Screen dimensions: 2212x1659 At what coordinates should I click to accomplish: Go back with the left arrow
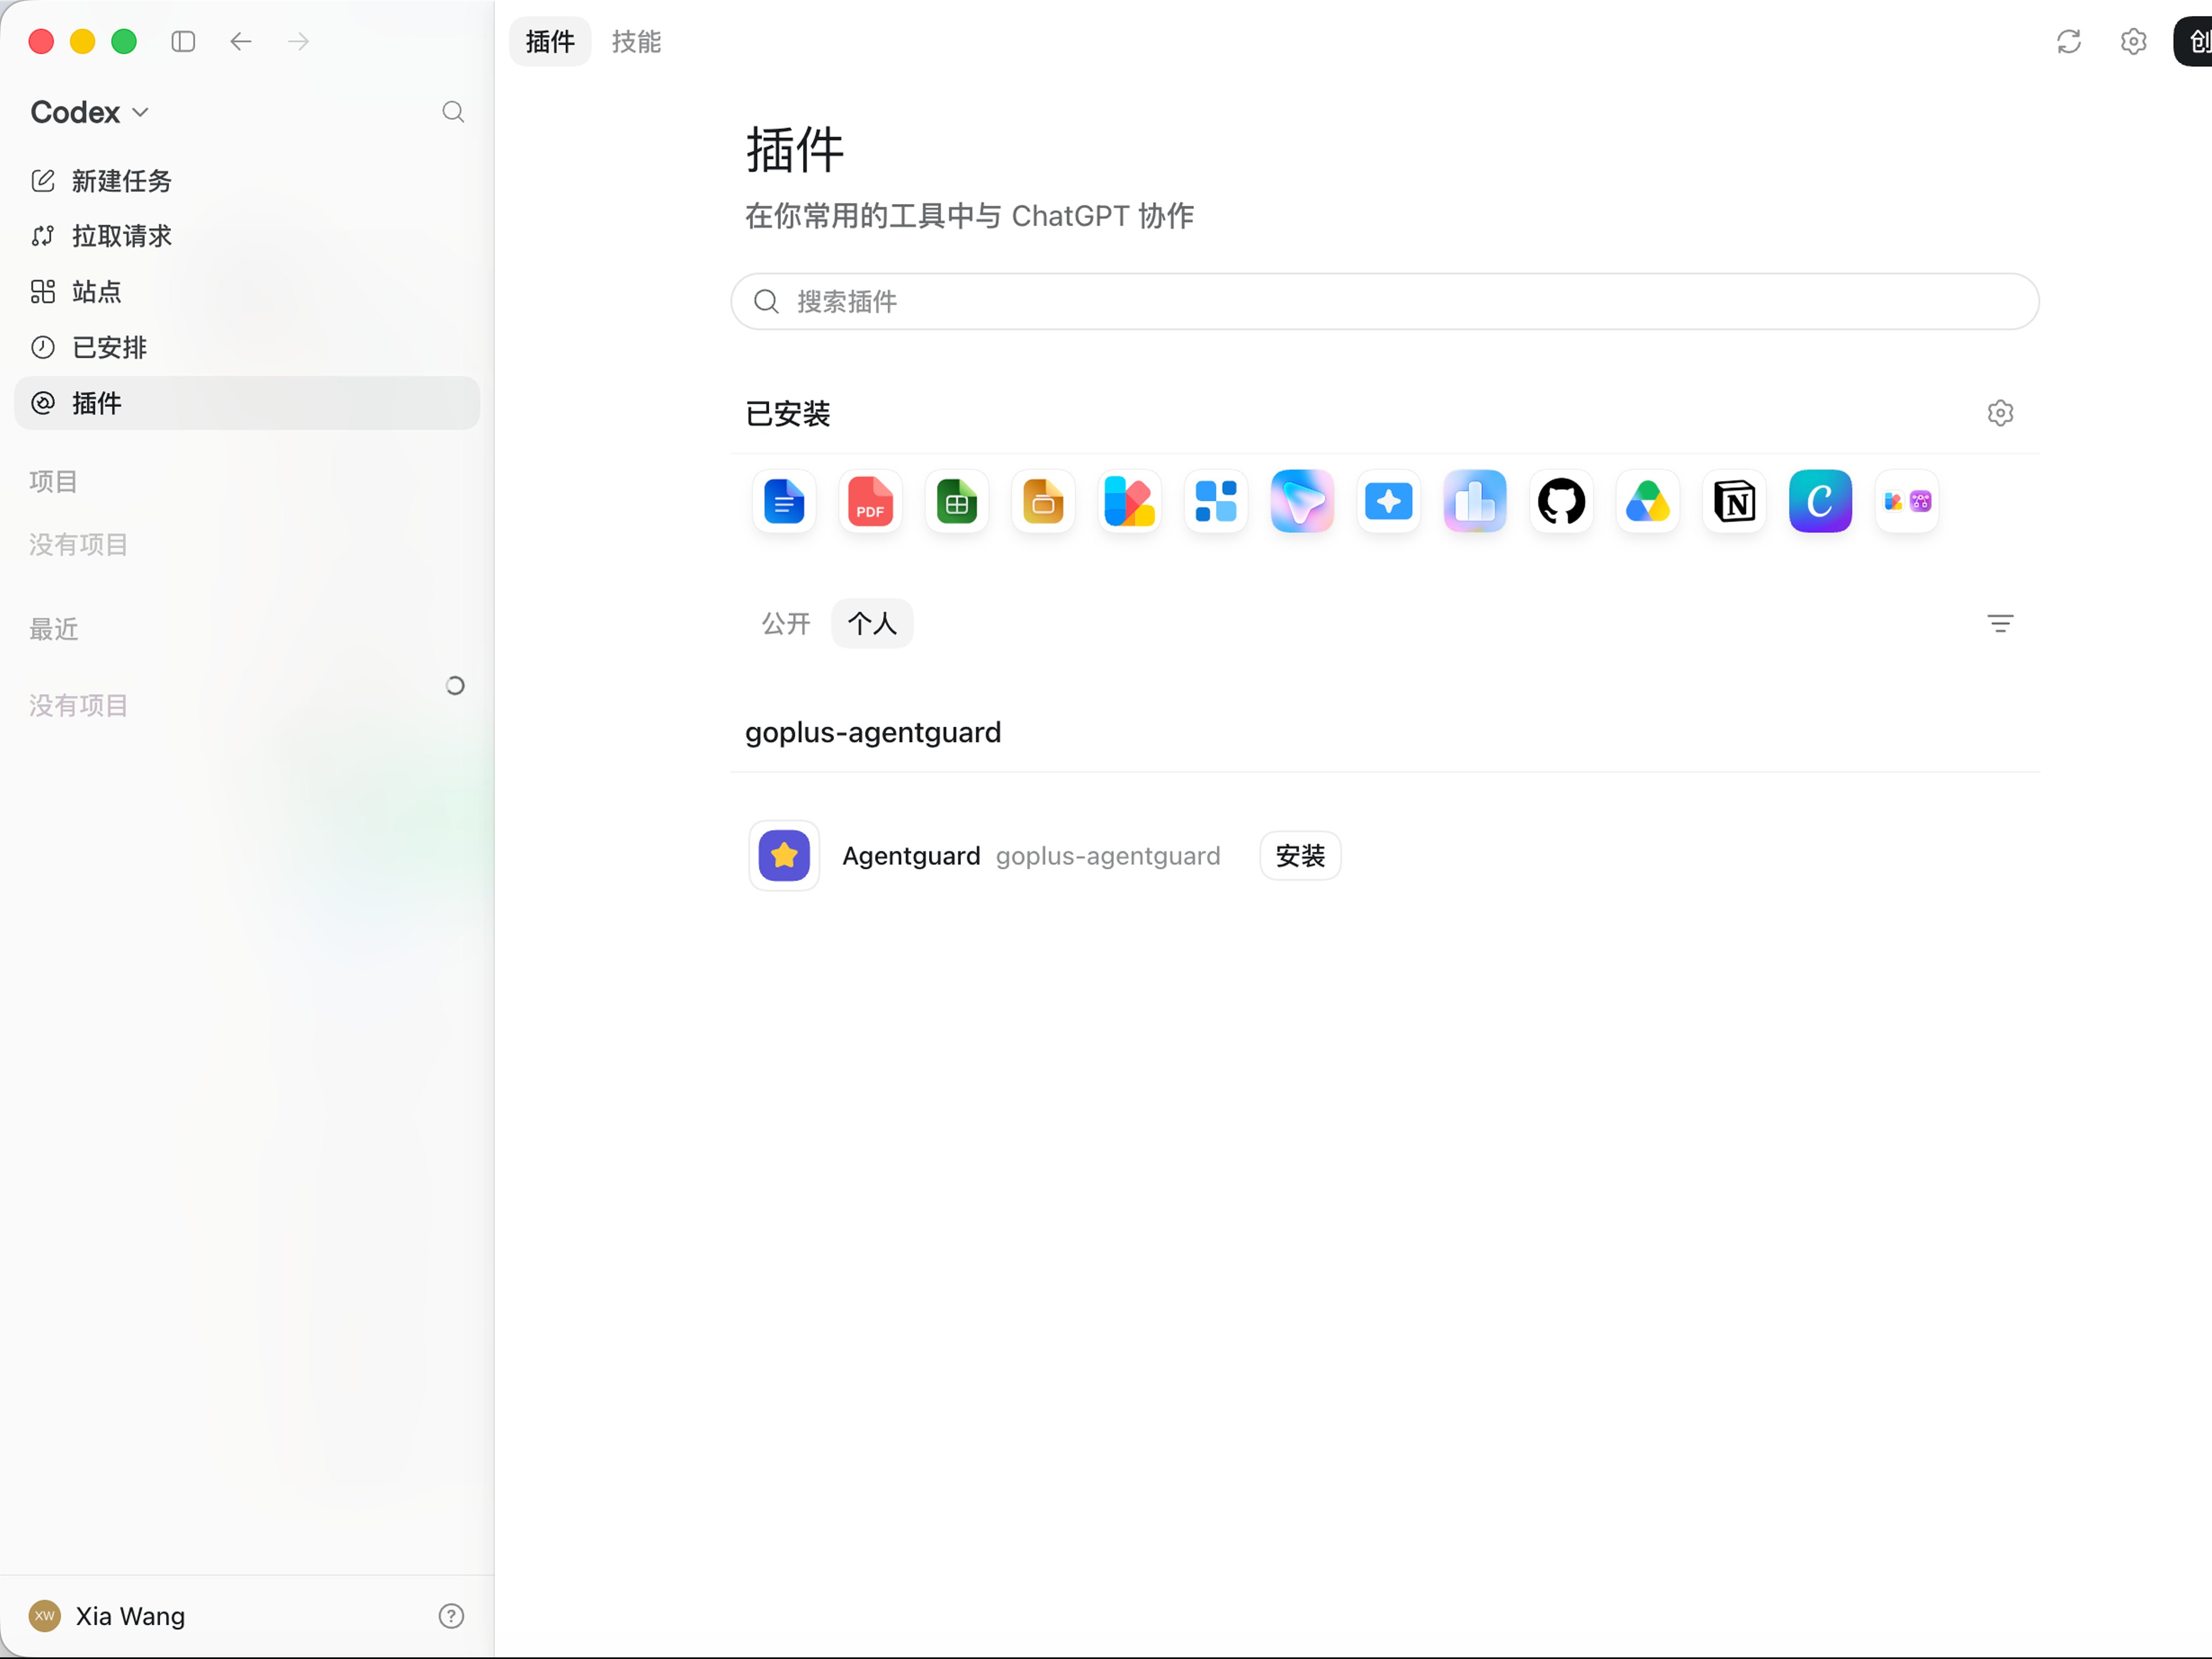coord(241,41)
